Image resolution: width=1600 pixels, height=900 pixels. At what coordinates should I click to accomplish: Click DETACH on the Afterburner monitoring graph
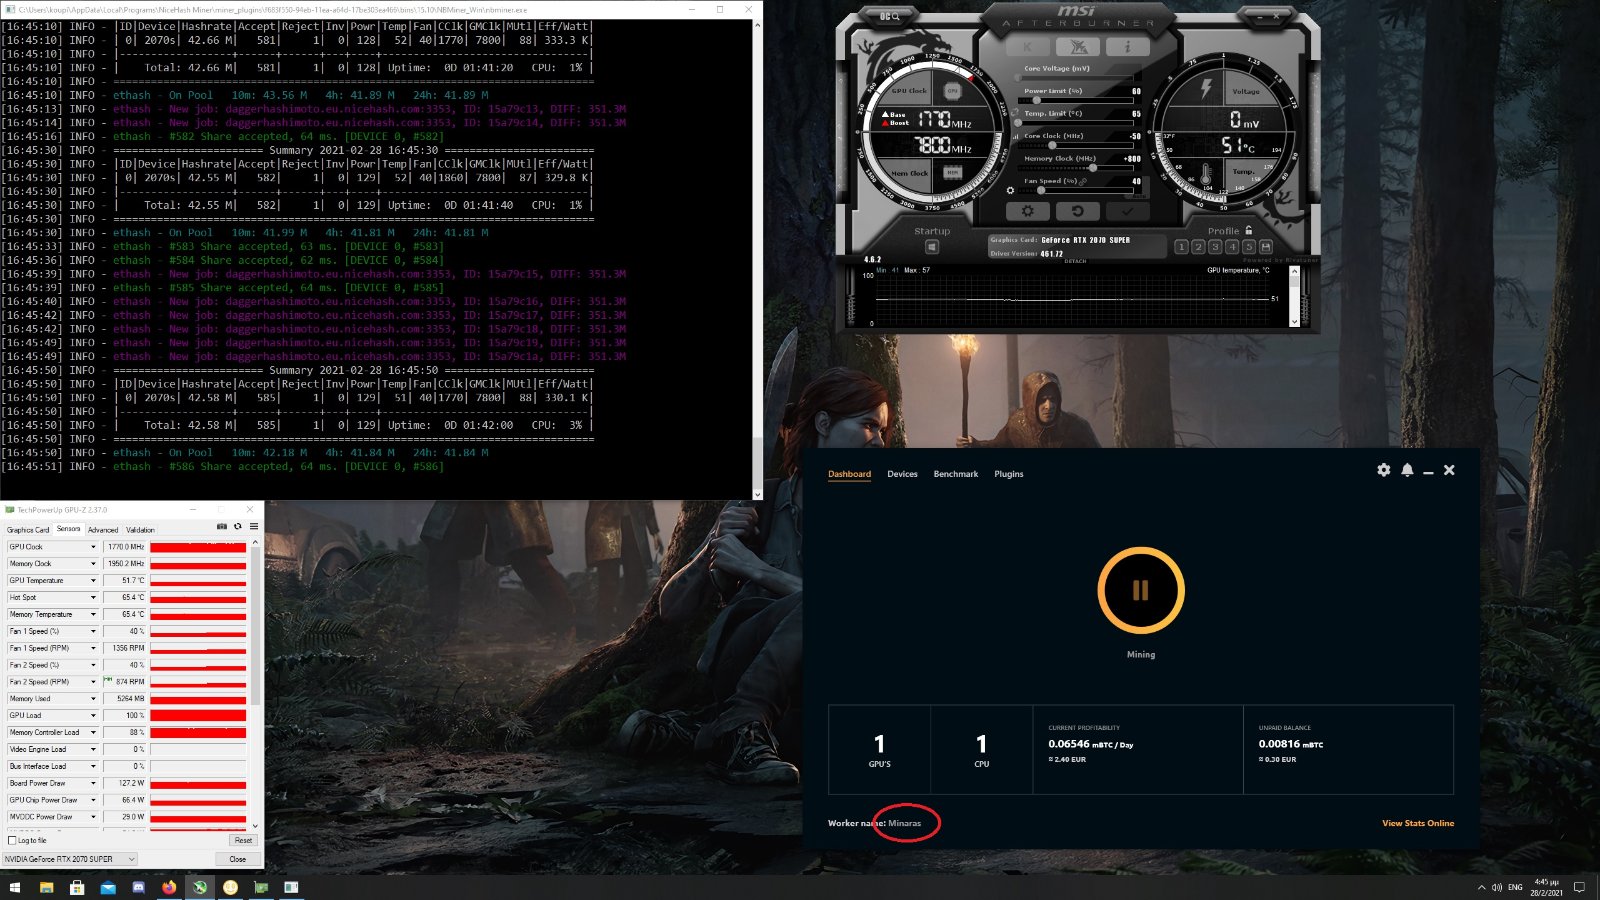coord(1075,261)
